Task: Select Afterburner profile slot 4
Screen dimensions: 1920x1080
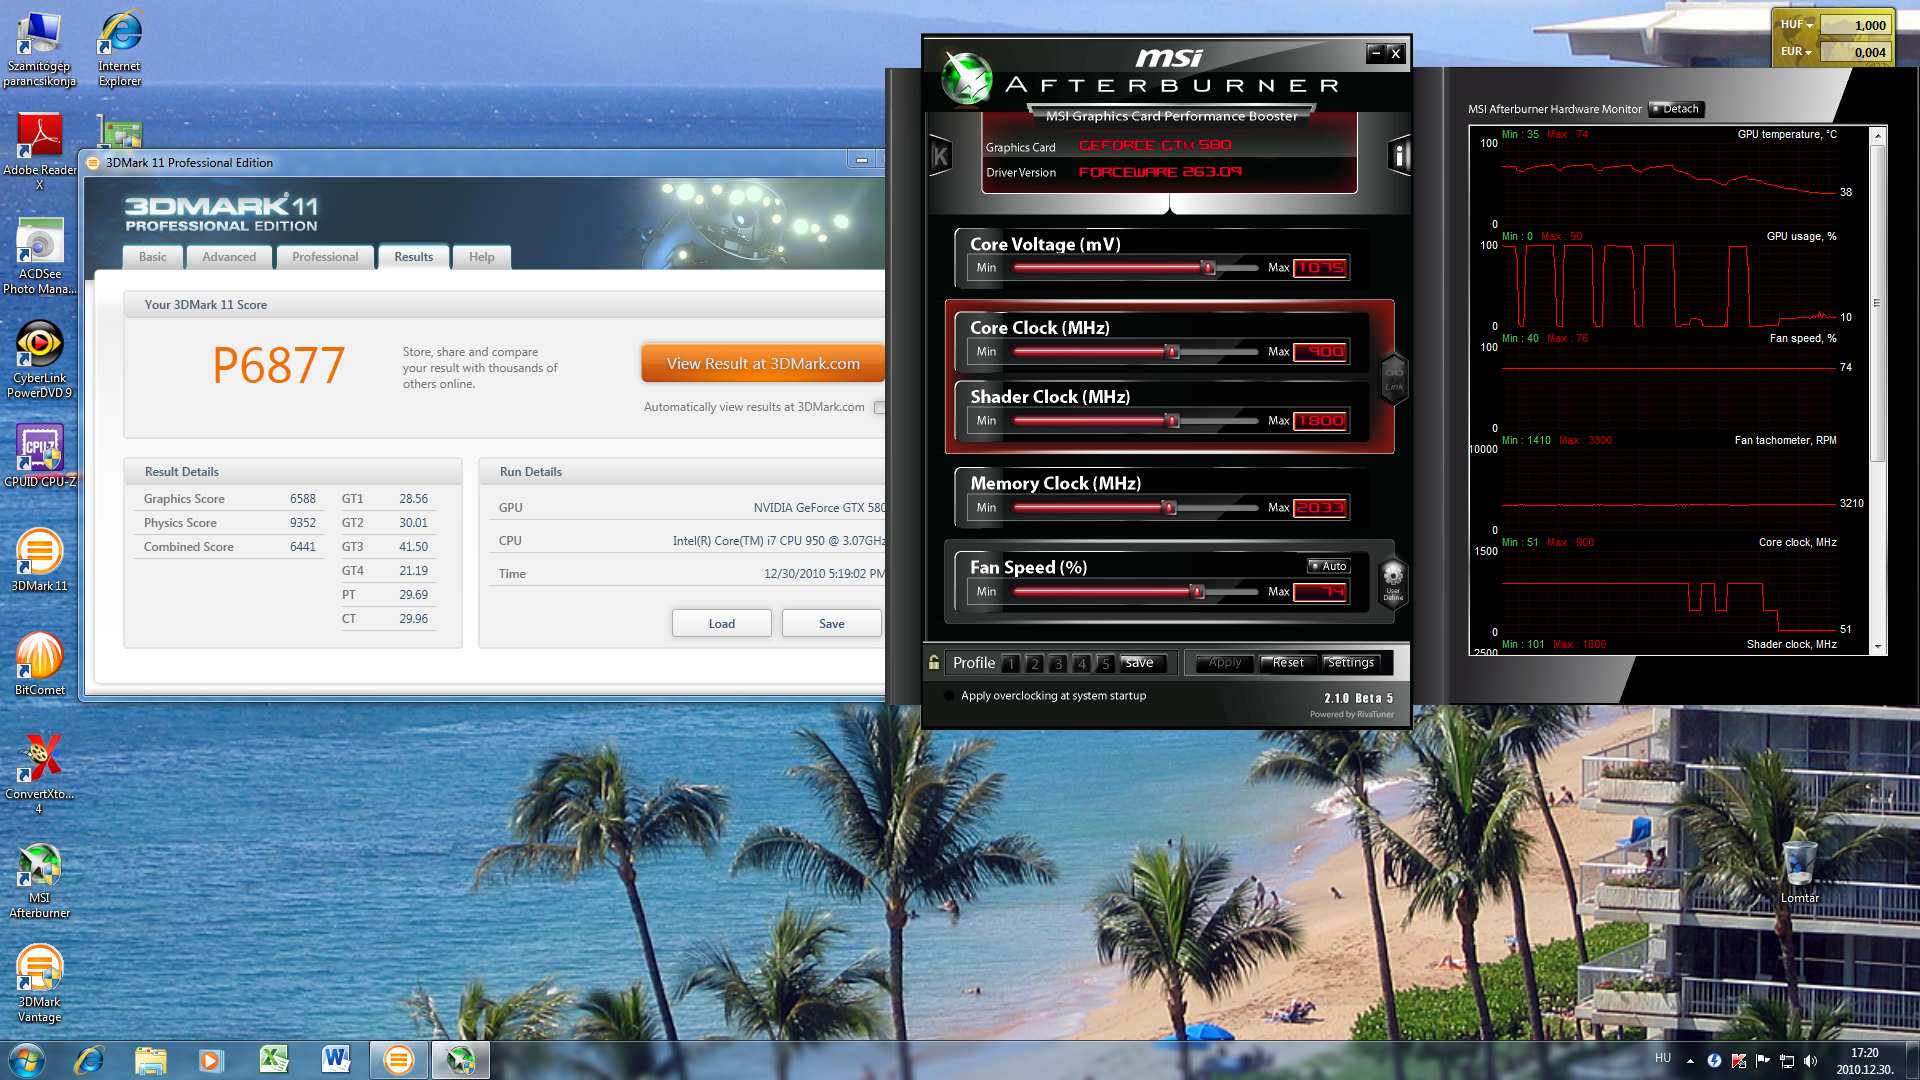Action: pos(1081,663)
